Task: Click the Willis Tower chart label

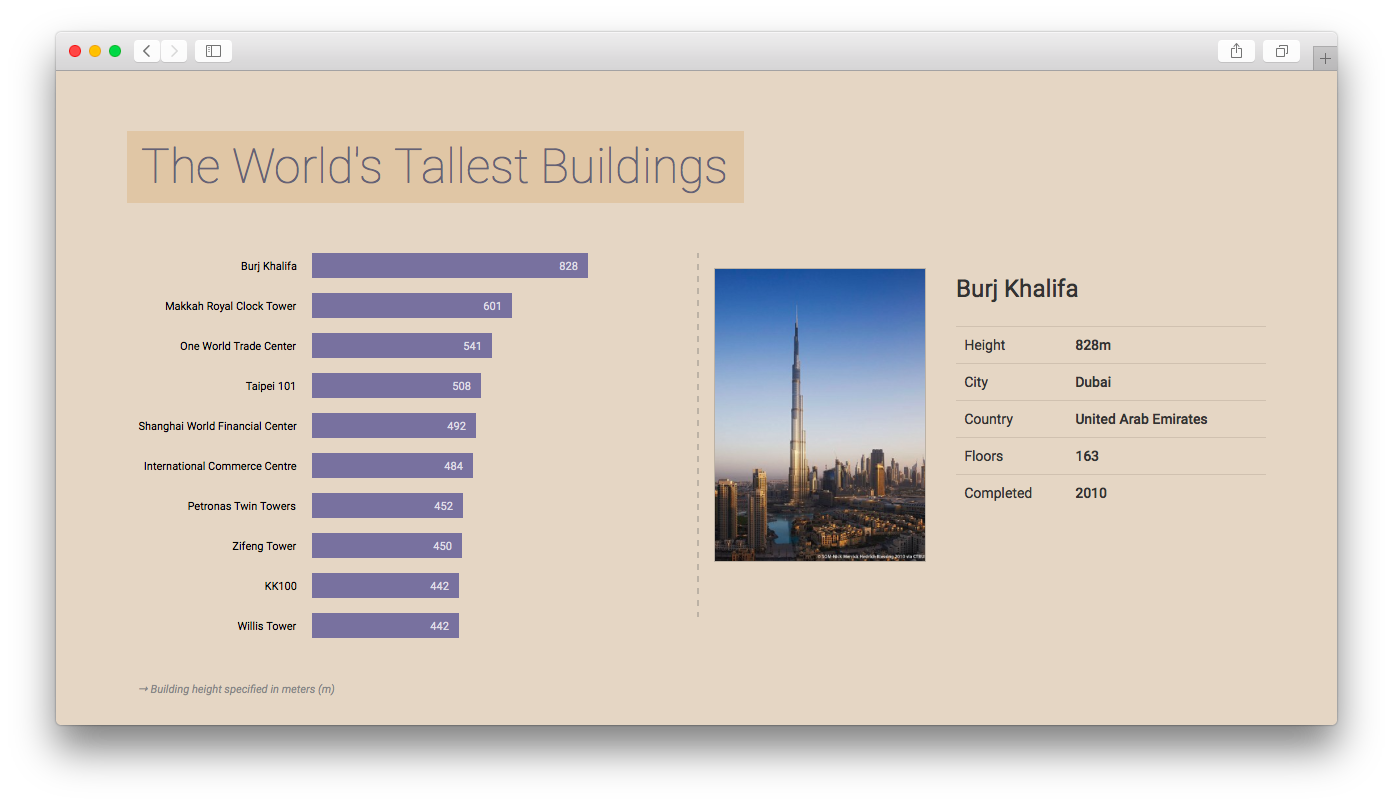Action: tap(267, 626)
